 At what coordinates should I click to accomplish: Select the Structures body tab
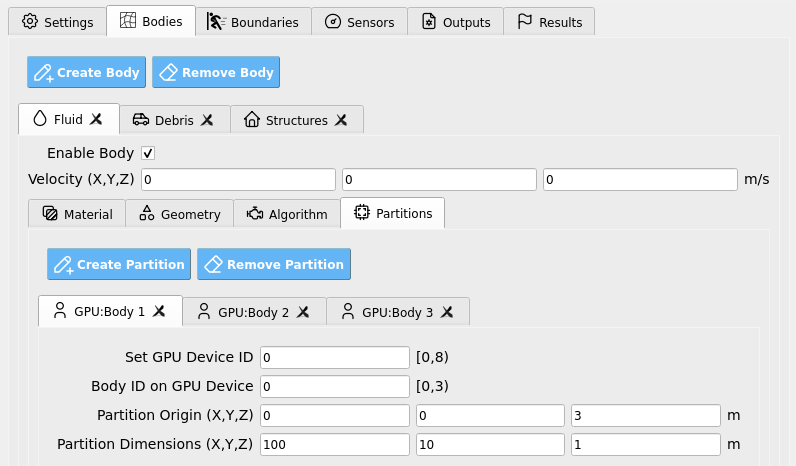297,120
